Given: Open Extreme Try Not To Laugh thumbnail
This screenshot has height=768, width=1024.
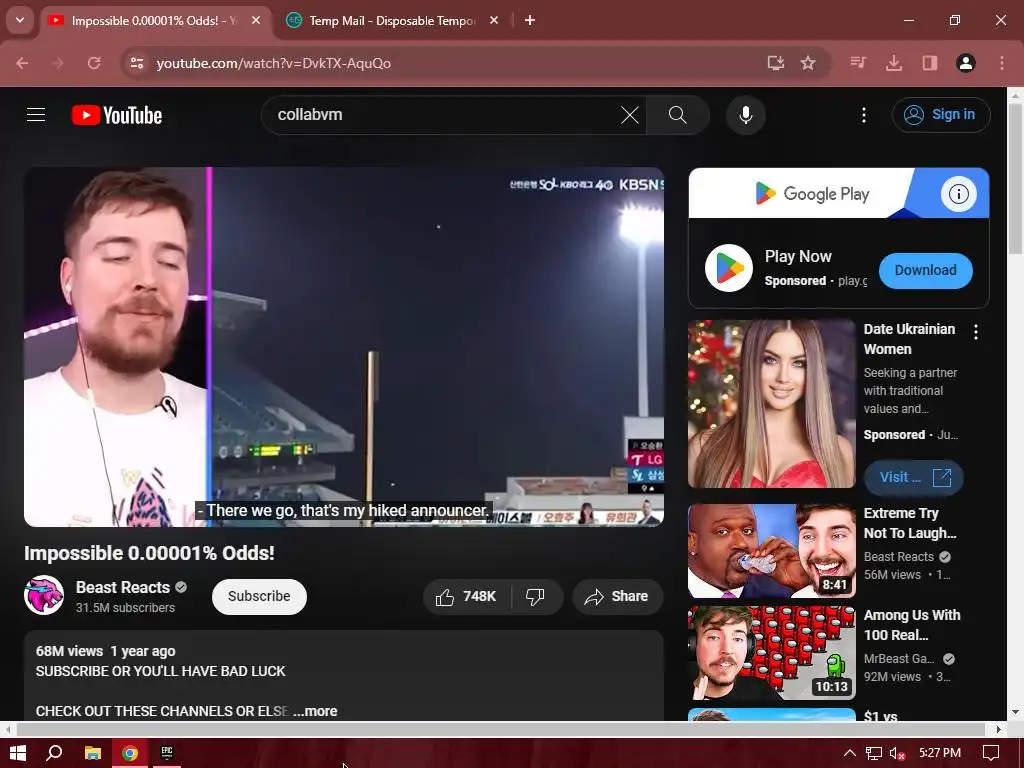Looking at the screenshot, I should (x=771, y=551).
